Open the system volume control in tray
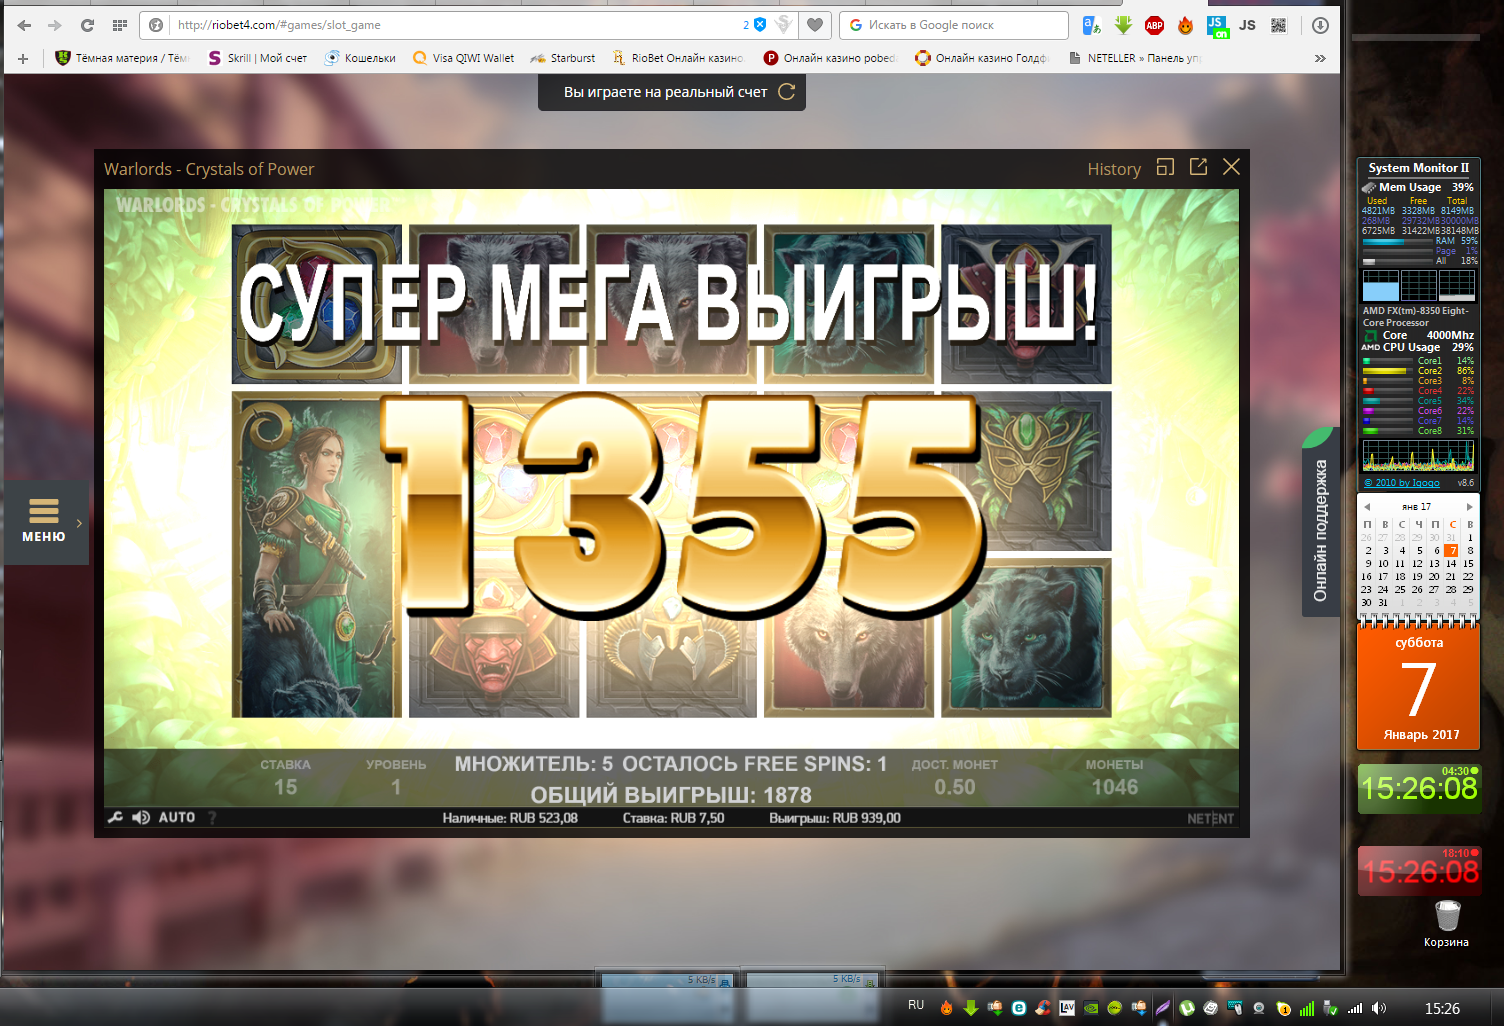 pyautogui.click(x=1379, y=1008)
